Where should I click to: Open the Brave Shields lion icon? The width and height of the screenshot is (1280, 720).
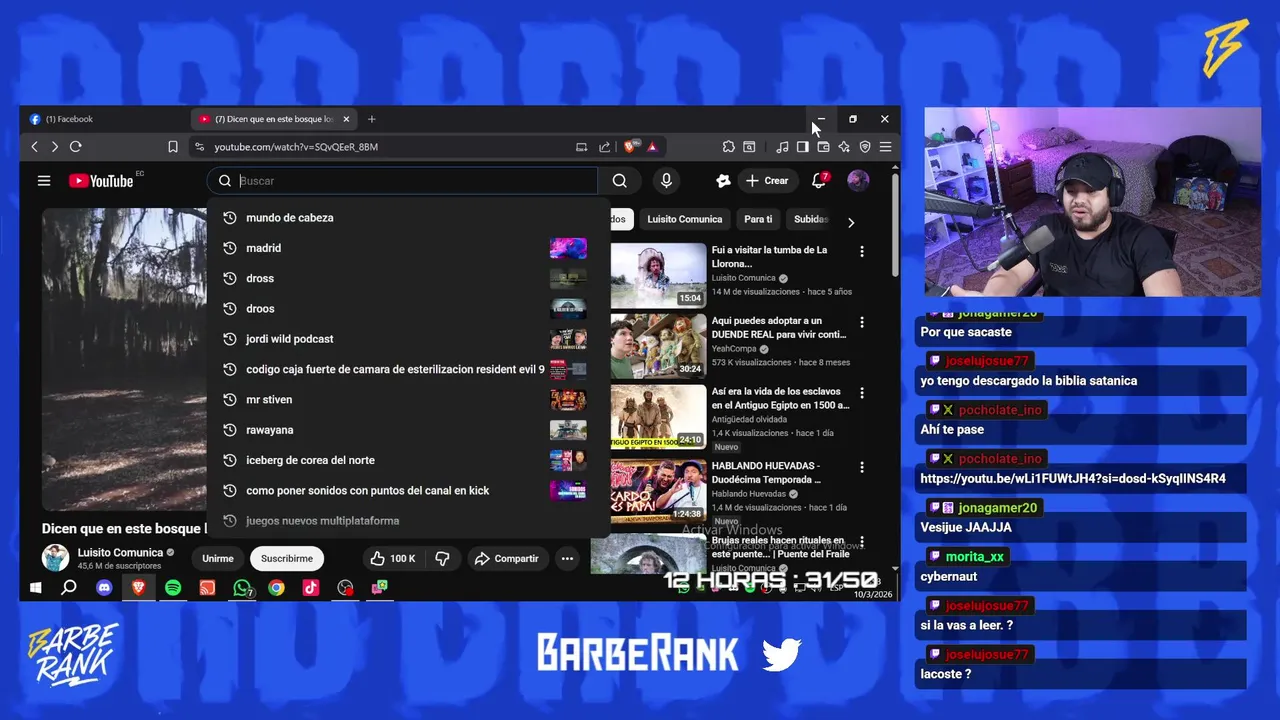[x=630, y=147]
